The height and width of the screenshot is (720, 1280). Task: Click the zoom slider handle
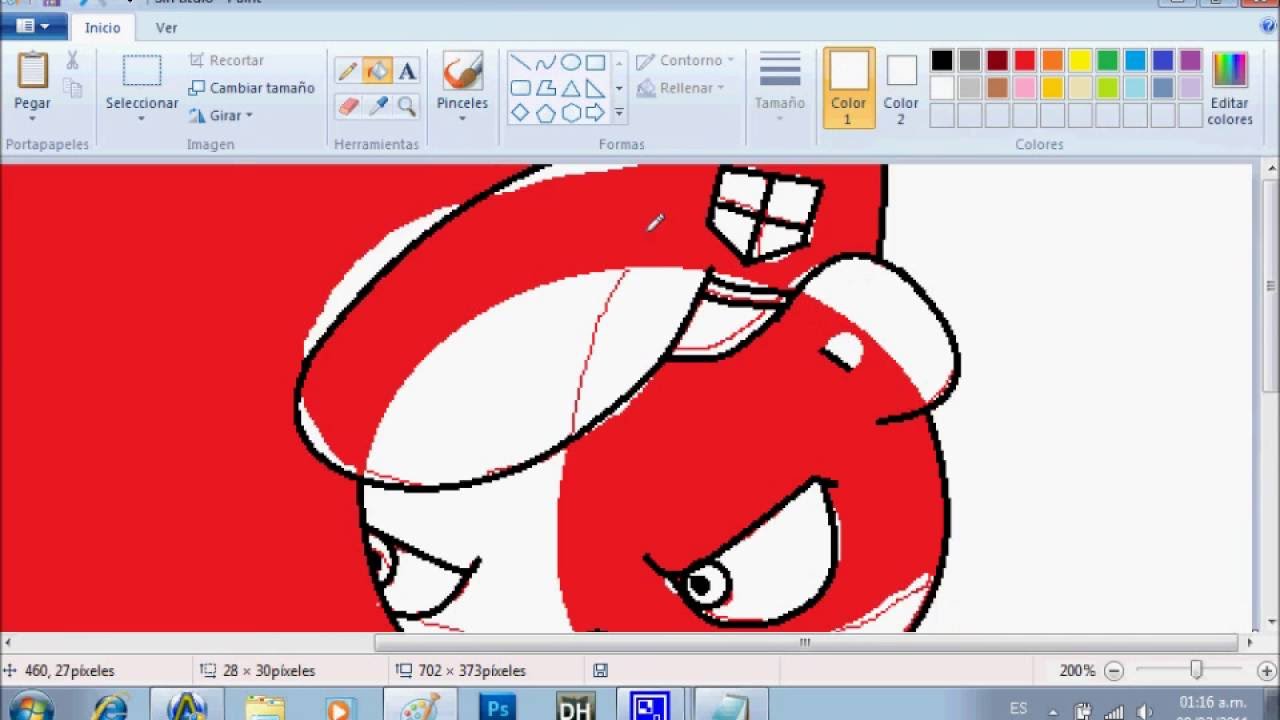1196,671
